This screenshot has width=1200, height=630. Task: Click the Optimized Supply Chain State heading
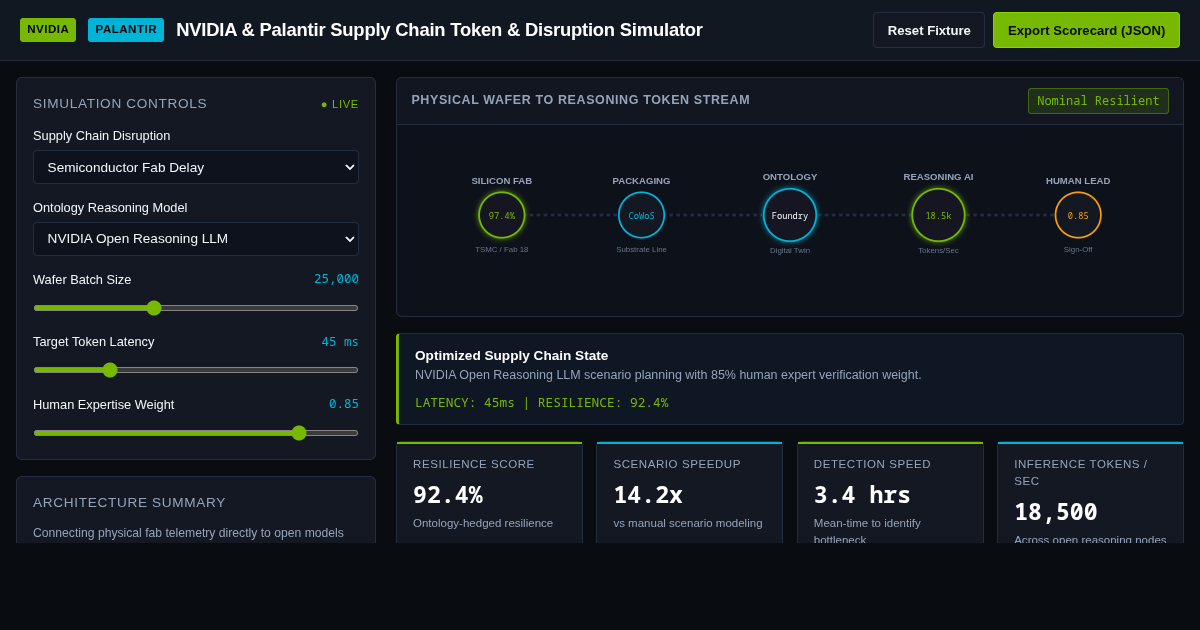pyautogui.click(x=512, y=355)
